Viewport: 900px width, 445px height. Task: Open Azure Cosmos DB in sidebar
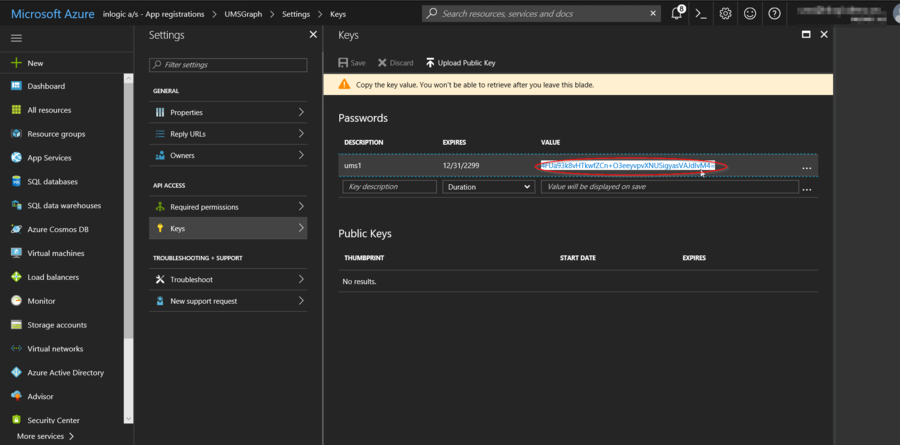[60, 229]
